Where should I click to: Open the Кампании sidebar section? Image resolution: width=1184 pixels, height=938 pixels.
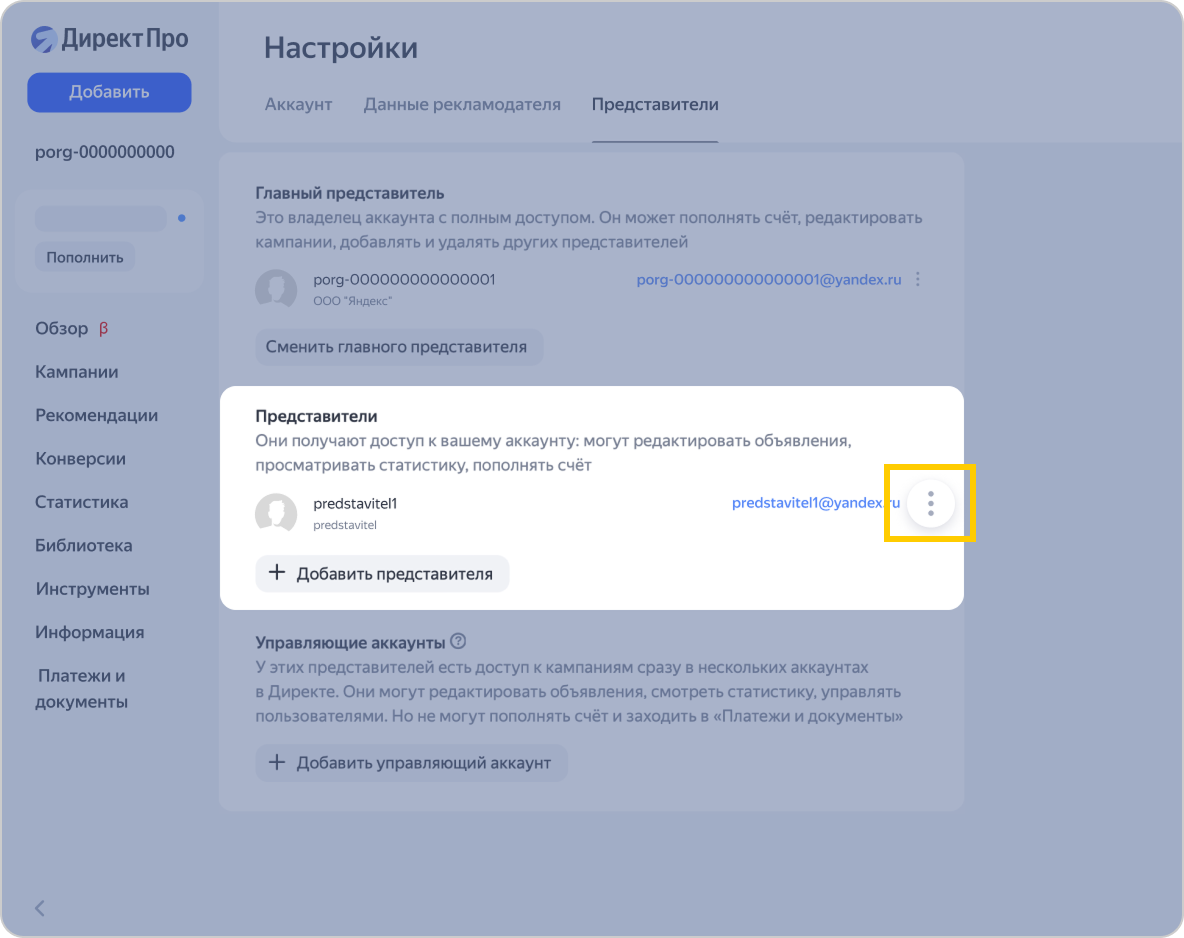click(x=77, y=372)
